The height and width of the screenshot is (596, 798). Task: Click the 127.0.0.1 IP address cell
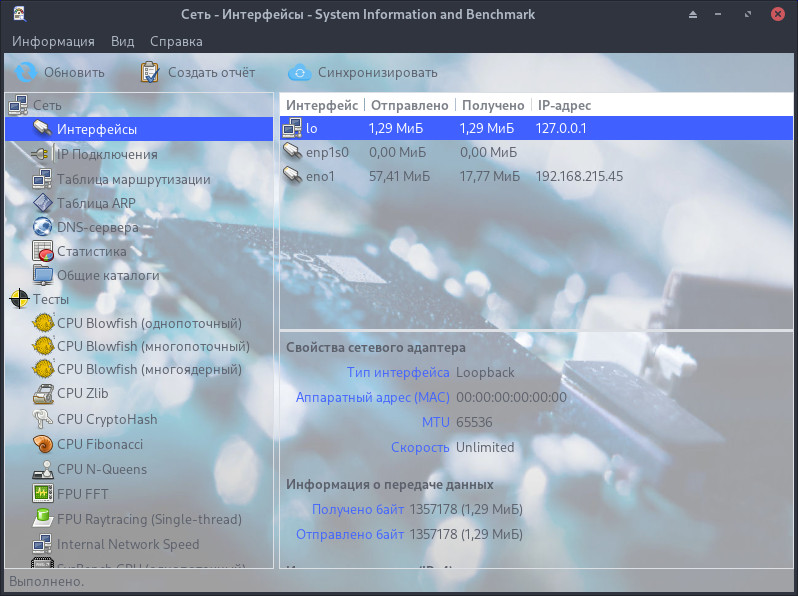pos(561,128)
